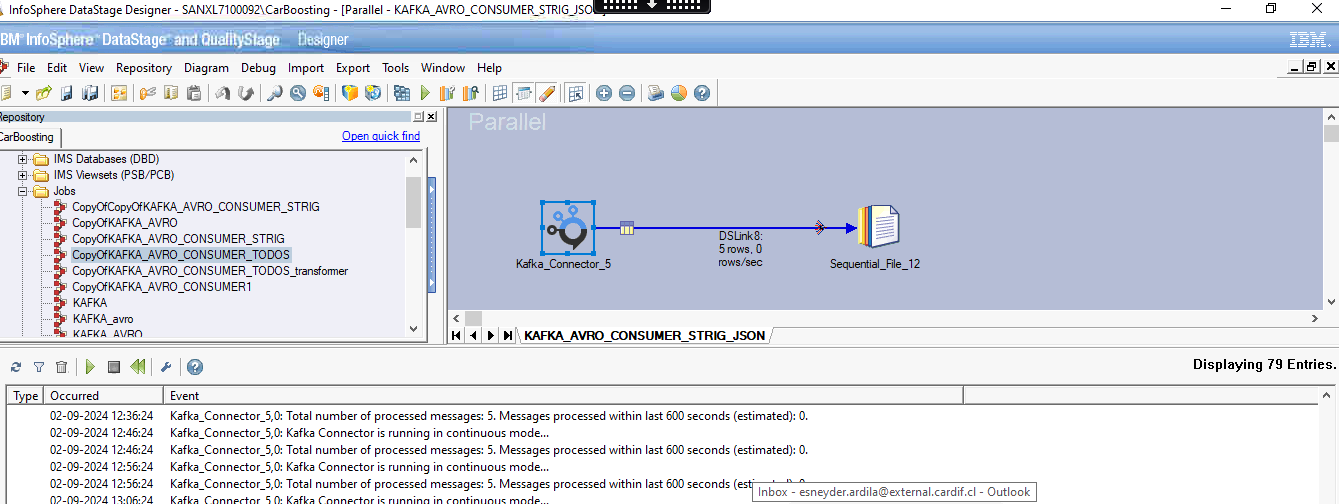Image resolution: width=1339 pixels, height=504 pixels.
Task: Open the New job dropdown arrow
Action: point(25,93)
